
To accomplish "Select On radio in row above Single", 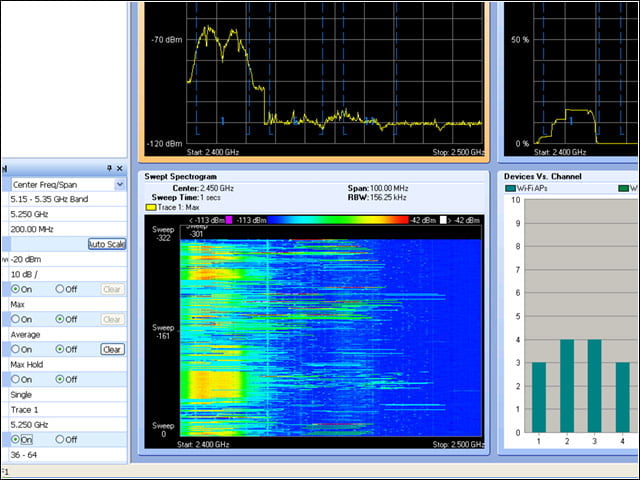I will (16, 379).
